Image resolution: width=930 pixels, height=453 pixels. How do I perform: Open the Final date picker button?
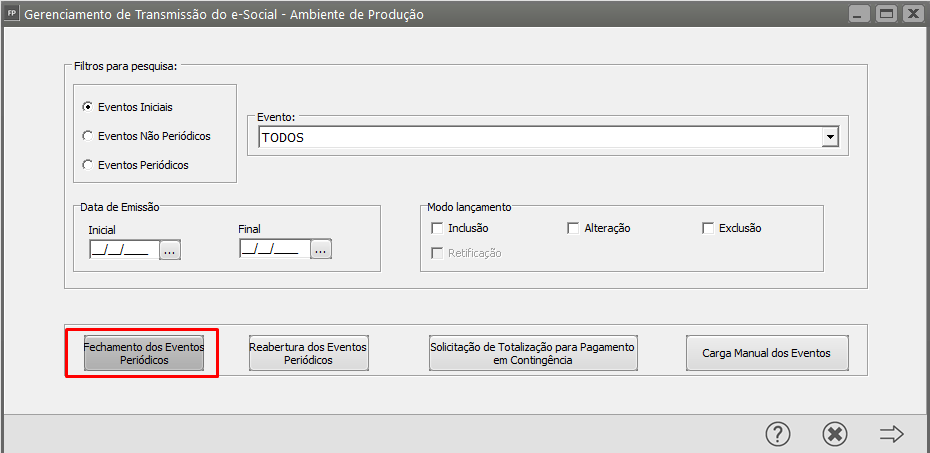point(320,250)
